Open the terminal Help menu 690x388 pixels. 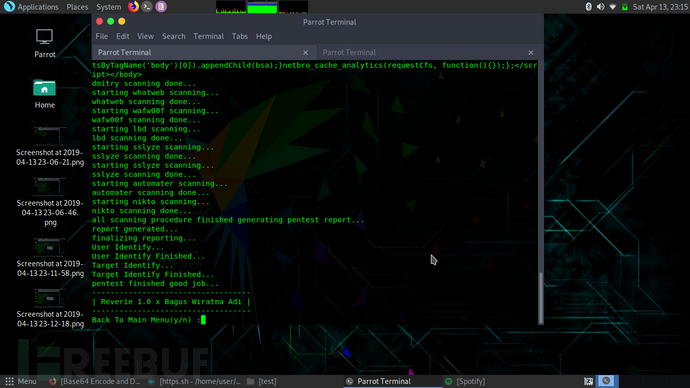pos(264,36)
